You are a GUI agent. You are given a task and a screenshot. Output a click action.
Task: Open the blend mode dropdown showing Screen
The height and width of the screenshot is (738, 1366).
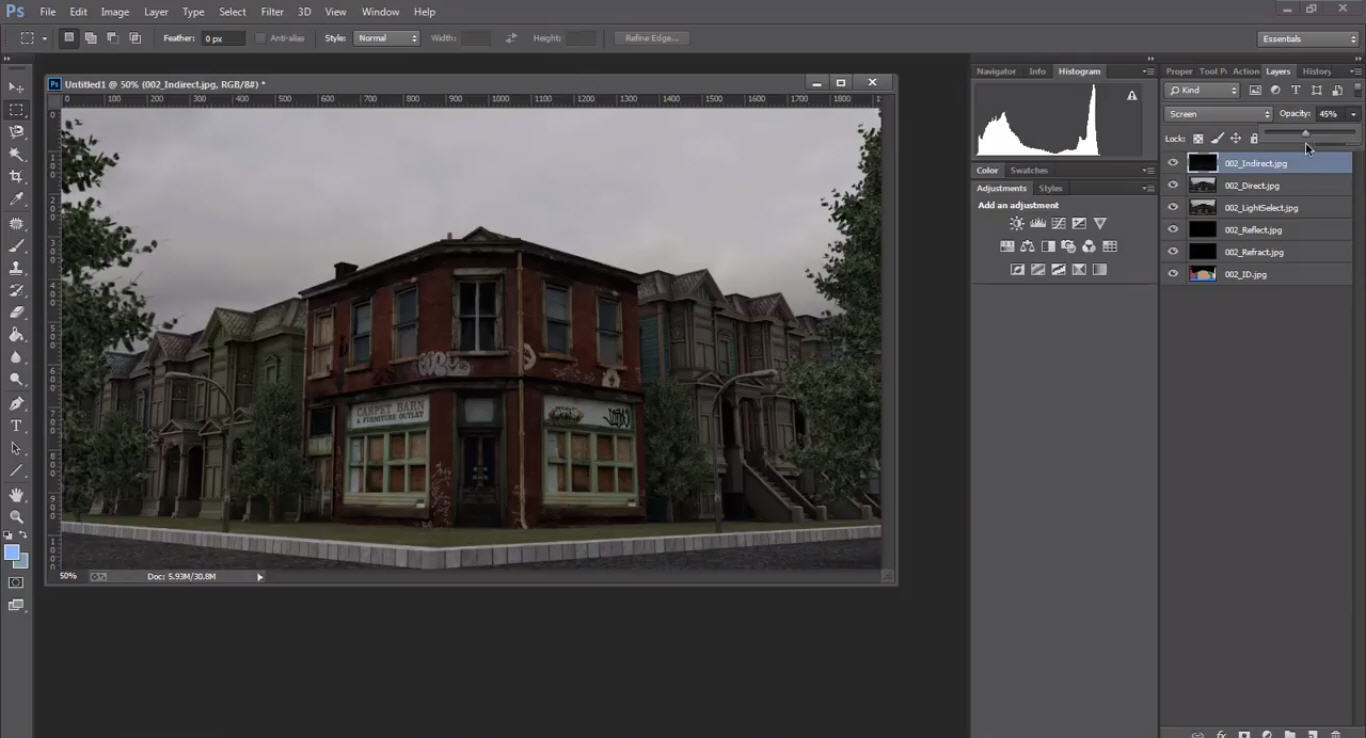pyautogui.click(x=1218, y=114)
